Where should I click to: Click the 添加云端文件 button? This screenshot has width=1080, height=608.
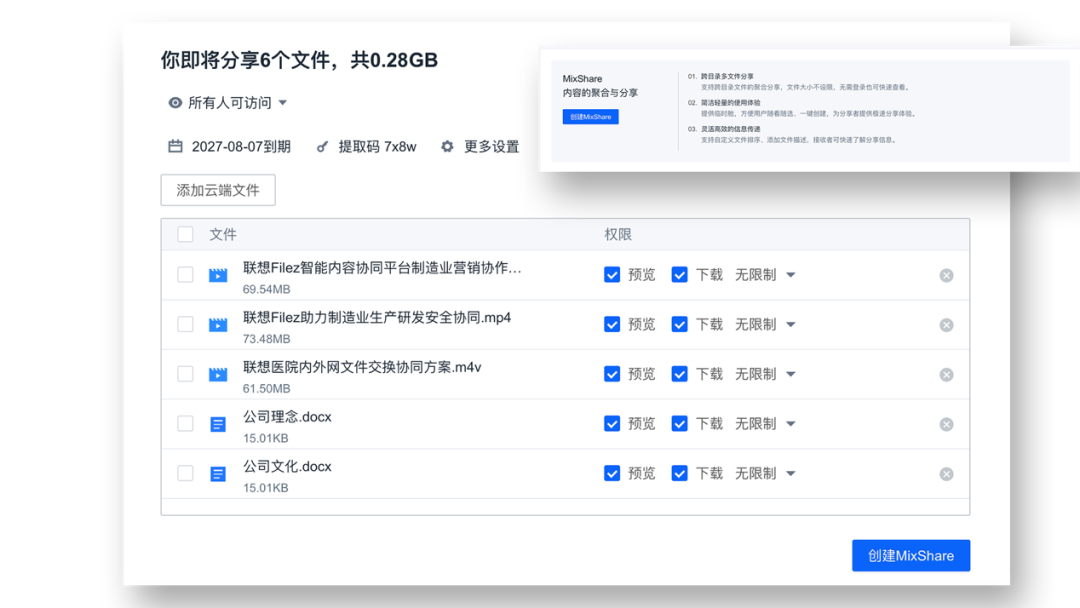pos(218,190)
